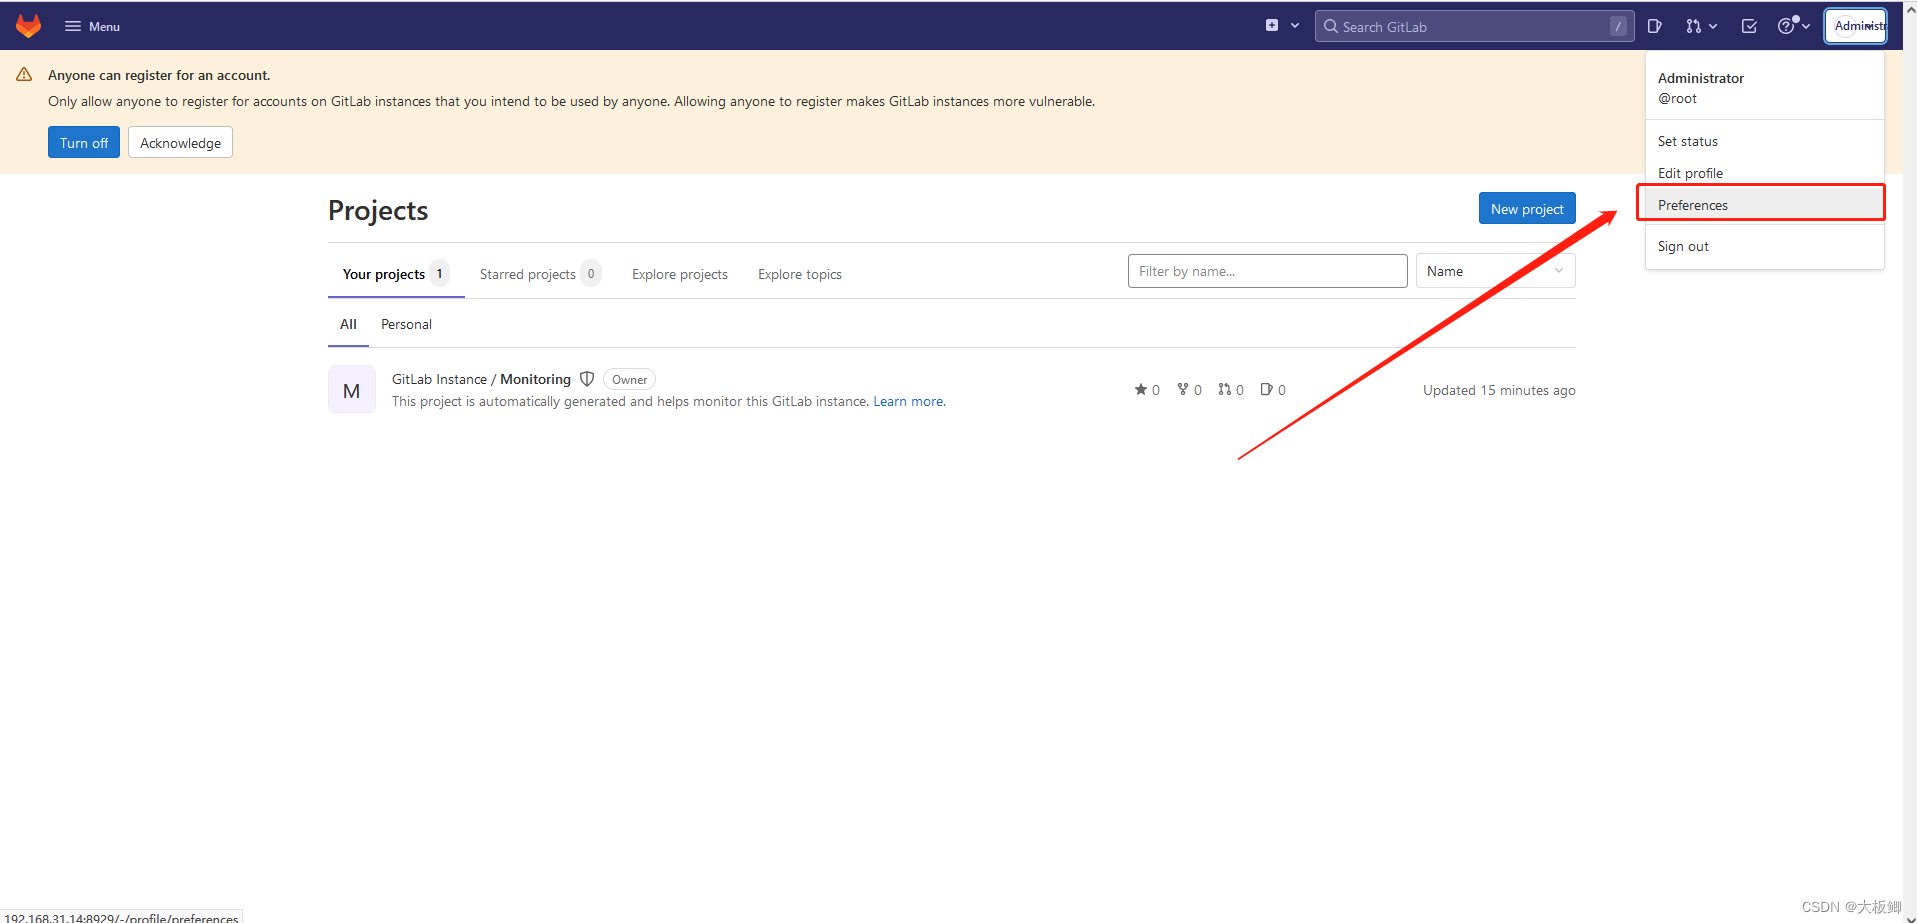
Task: Select the Personal projects sub-tab
Action: 406,324
